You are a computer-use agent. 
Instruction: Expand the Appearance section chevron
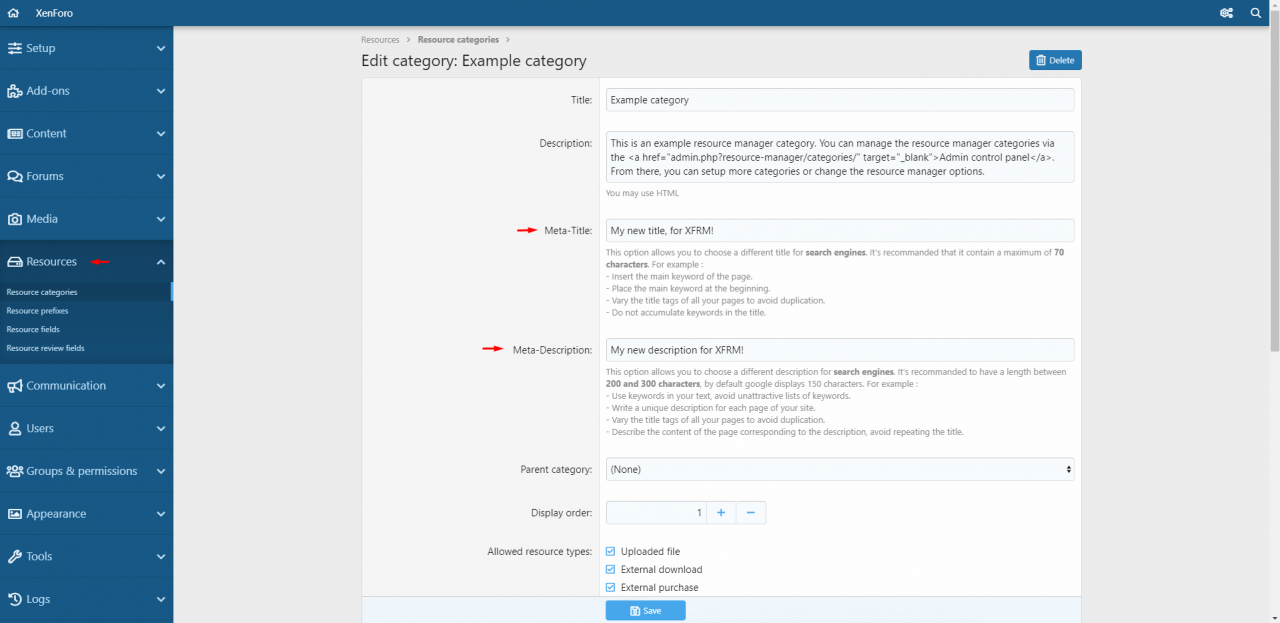tap(161, 514)
